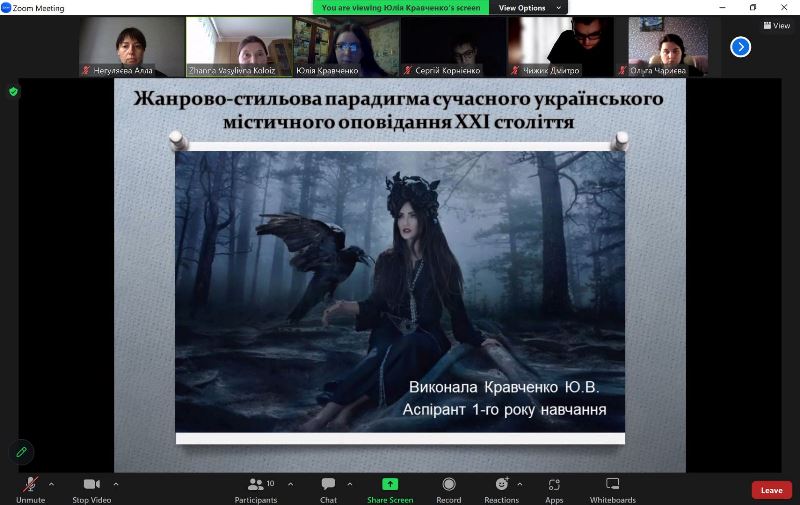This screenshot has height=505, width=800.
Task: Expand audio options arrow next to Unmute
Action: (x=51, y=484)
